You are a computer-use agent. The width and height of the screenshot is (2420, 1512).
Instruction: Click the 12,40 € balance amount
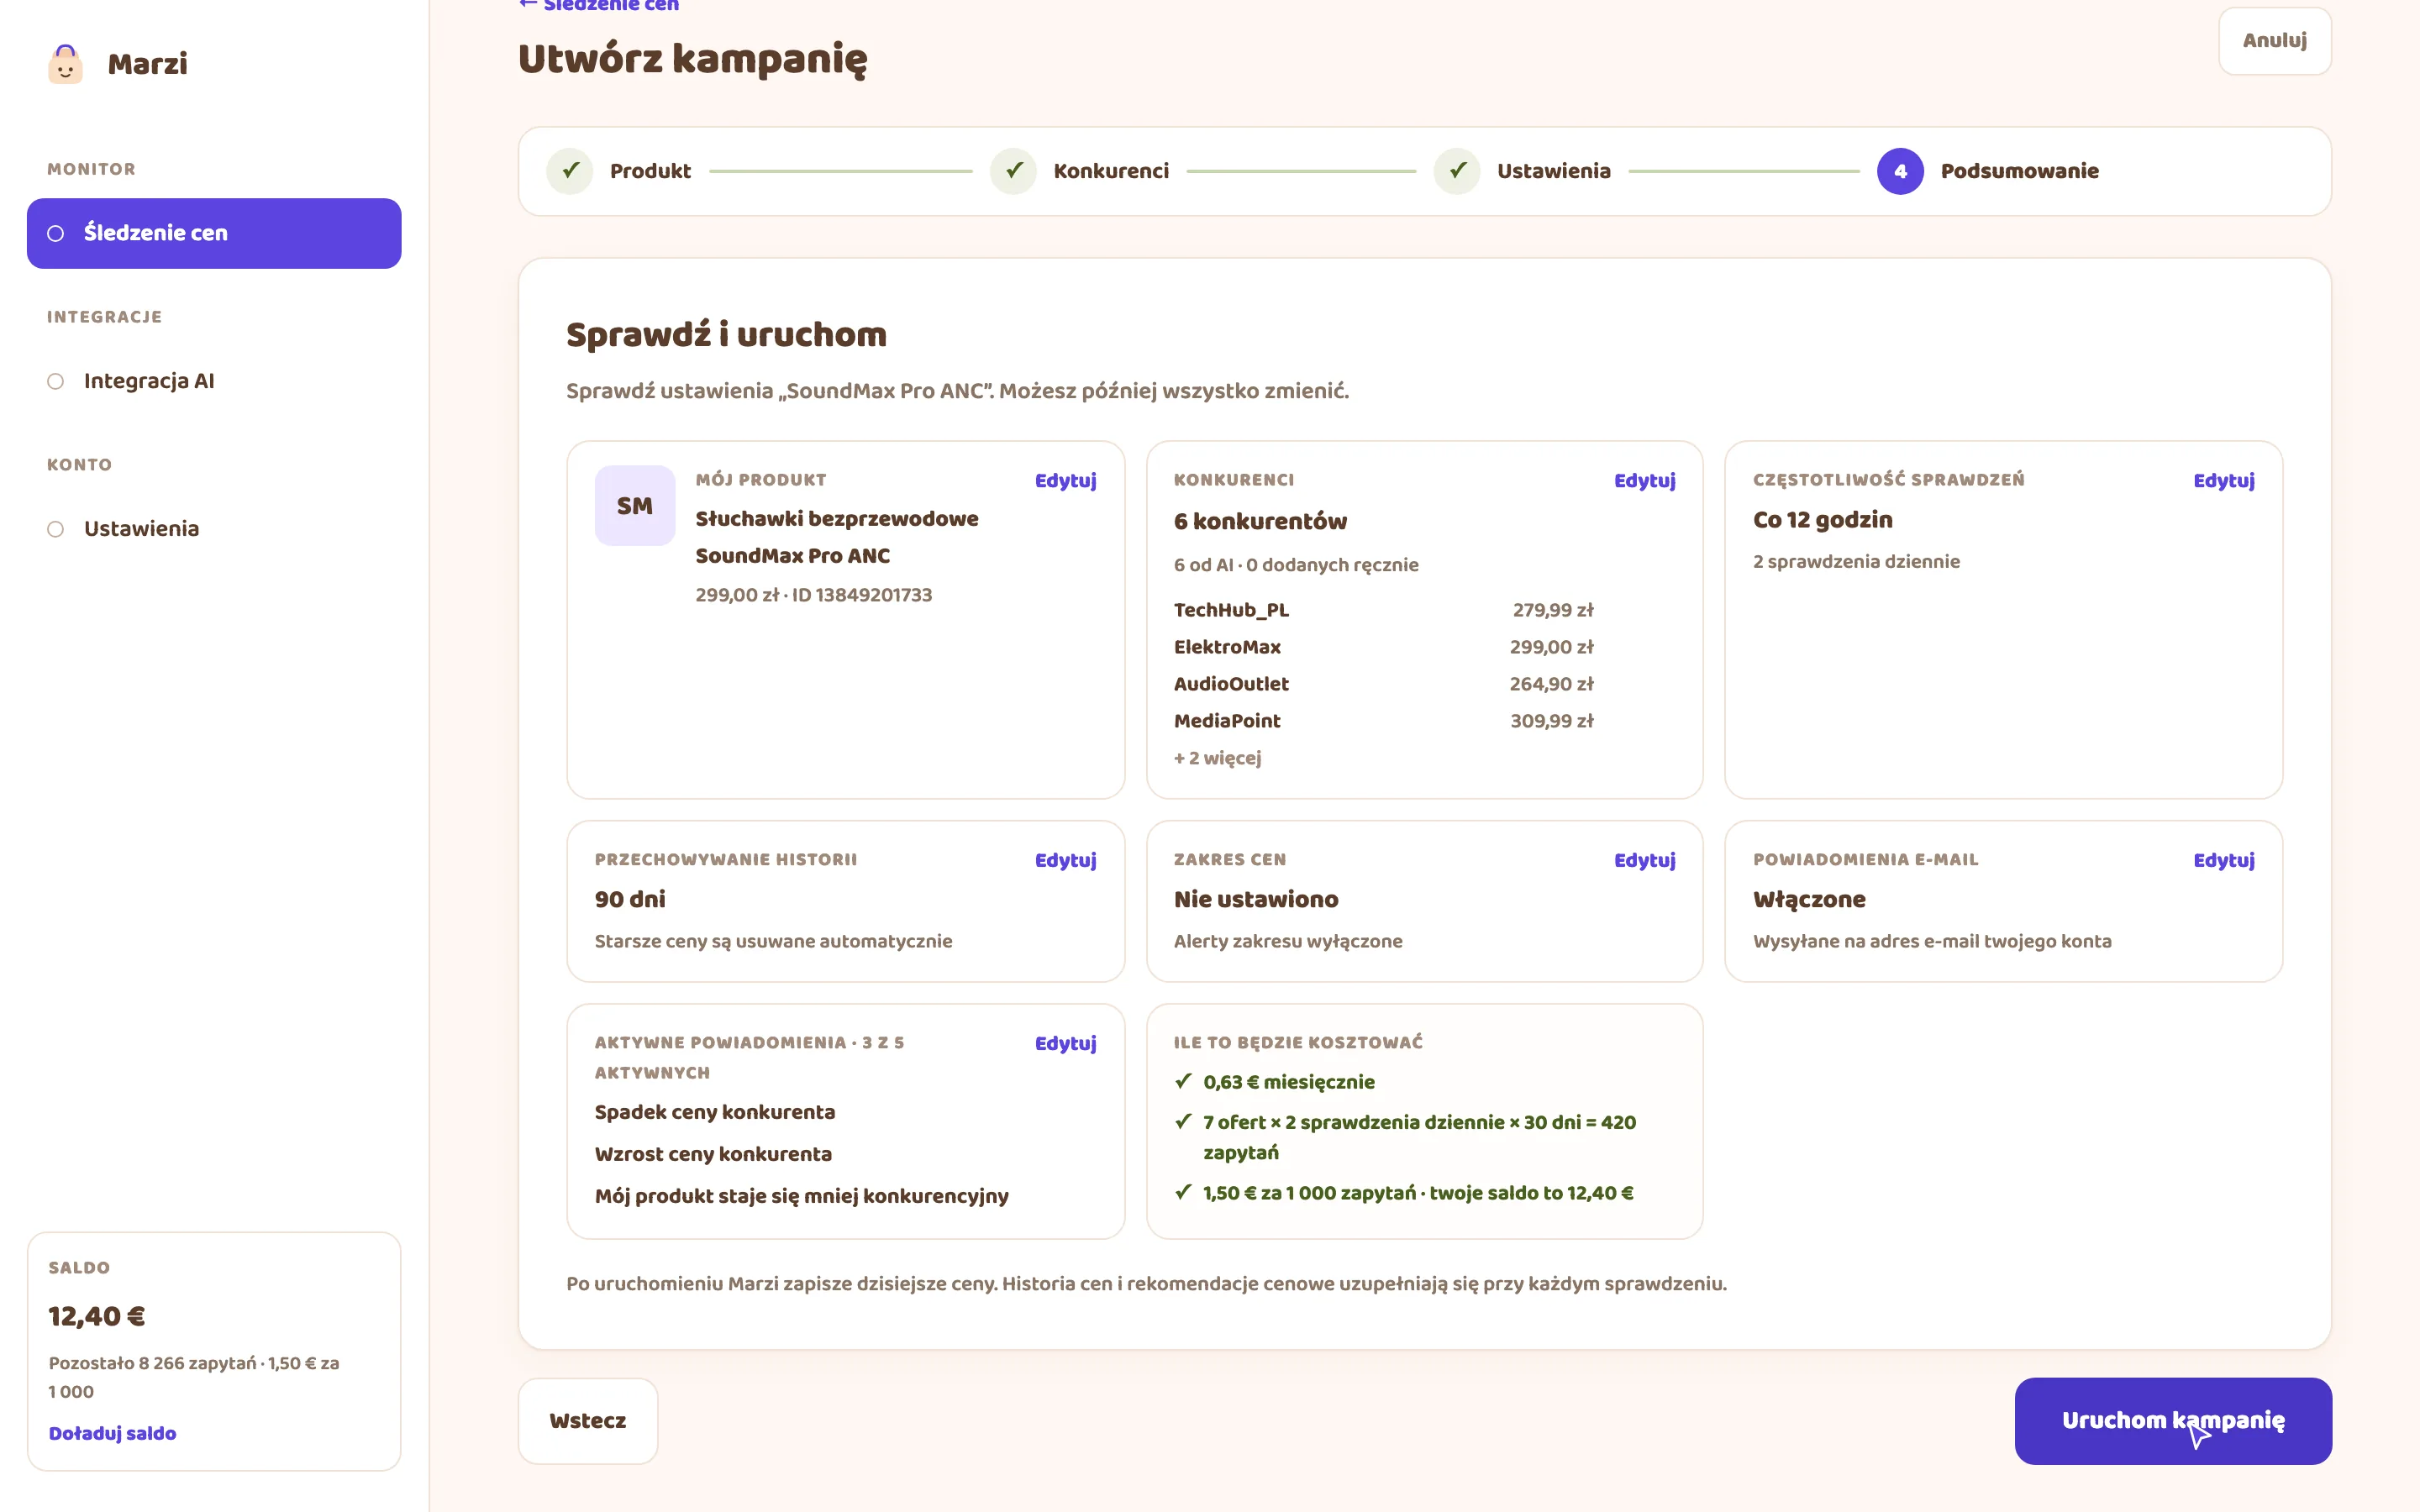coord(97,1316)
